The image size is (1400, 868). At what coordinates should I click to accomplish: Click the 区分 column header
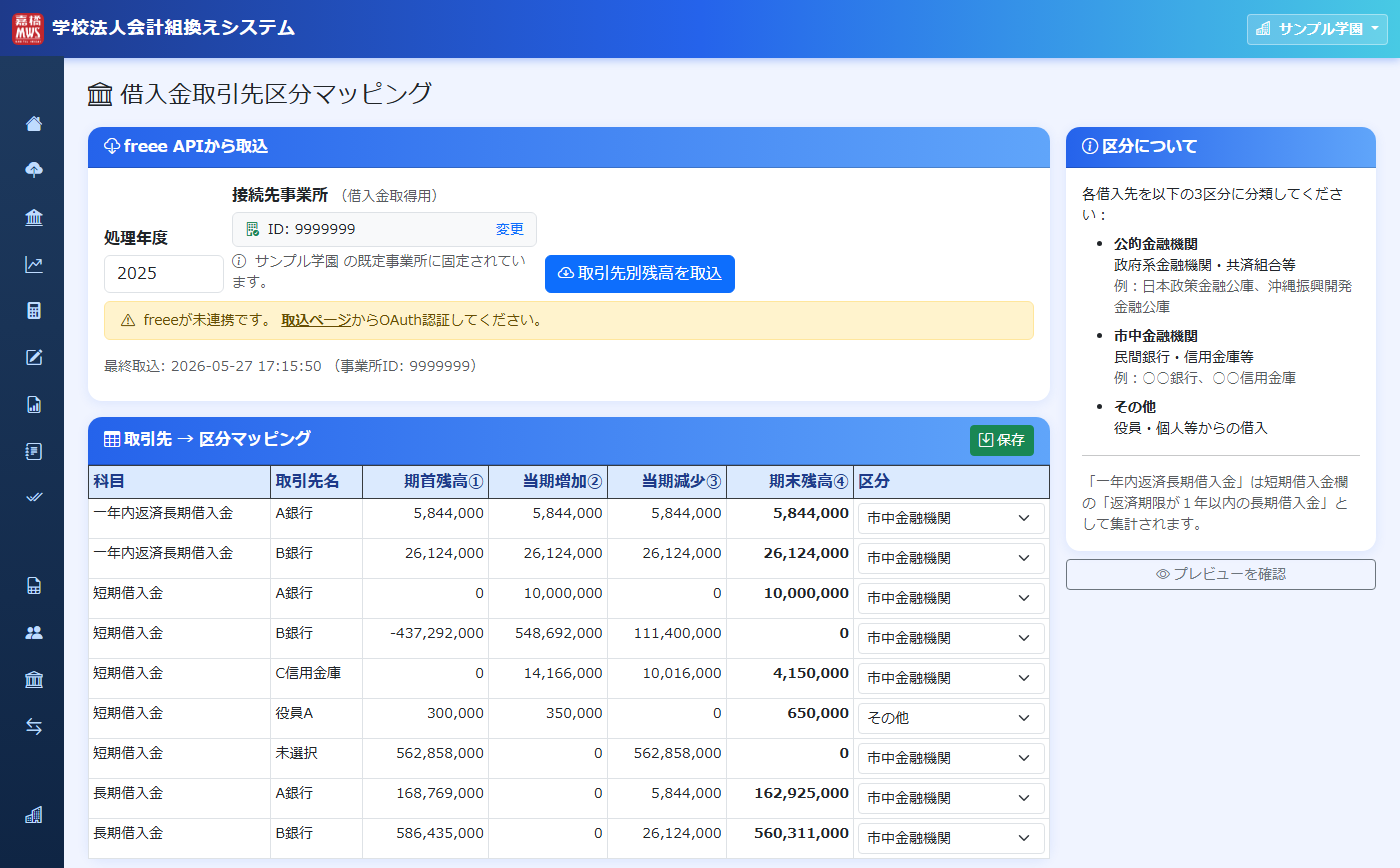(952, 482)
